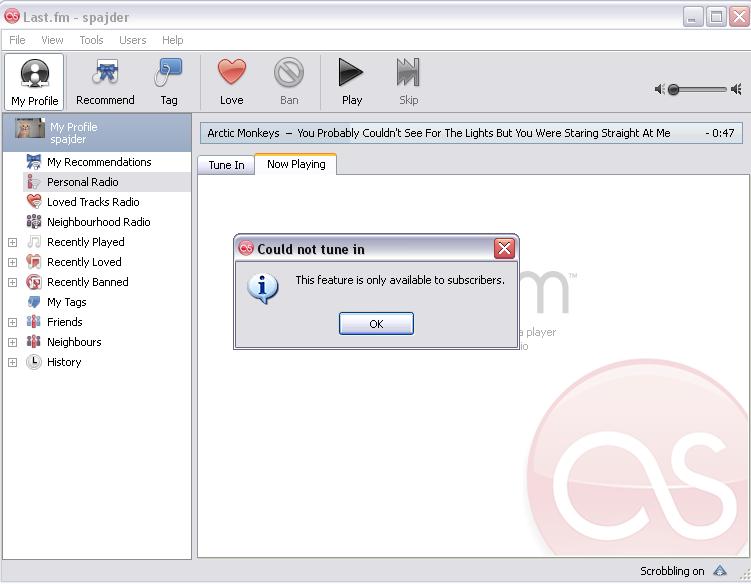751x584 pixels.
Task: Click the Tag toolbar icon
Action: point(168,72)
